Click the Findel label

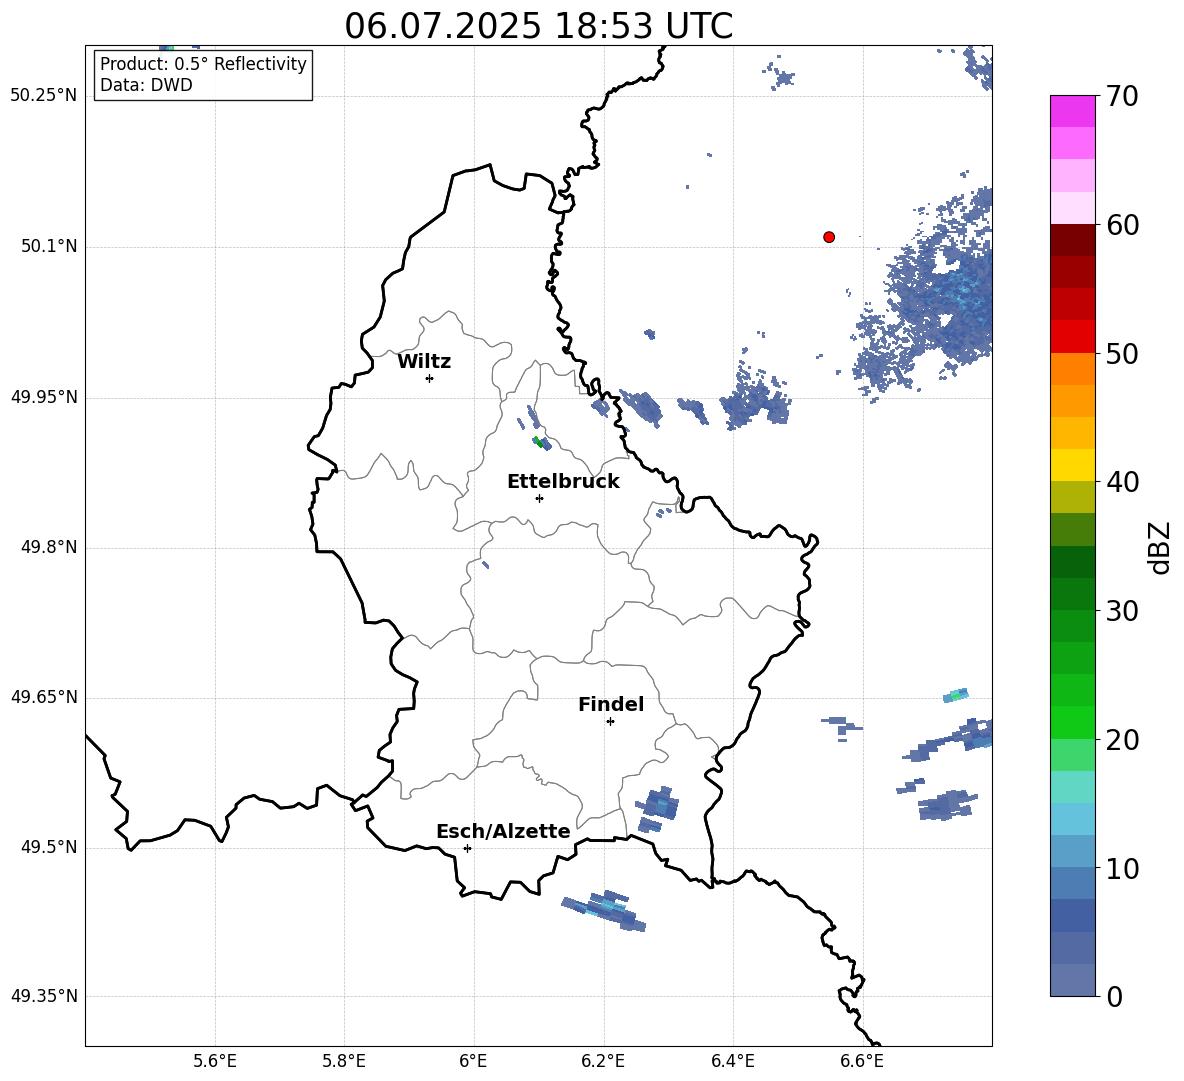pyautogui.click(x=611, y=704)
